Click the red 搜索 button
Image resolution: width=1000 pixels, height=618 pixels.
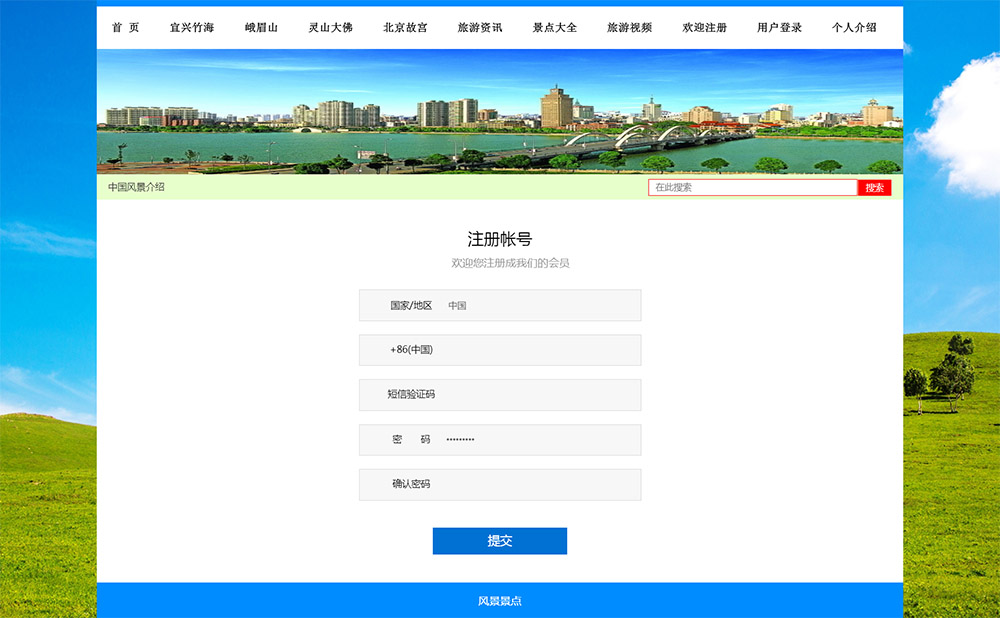pyautogui.click(x=874, y=188)
